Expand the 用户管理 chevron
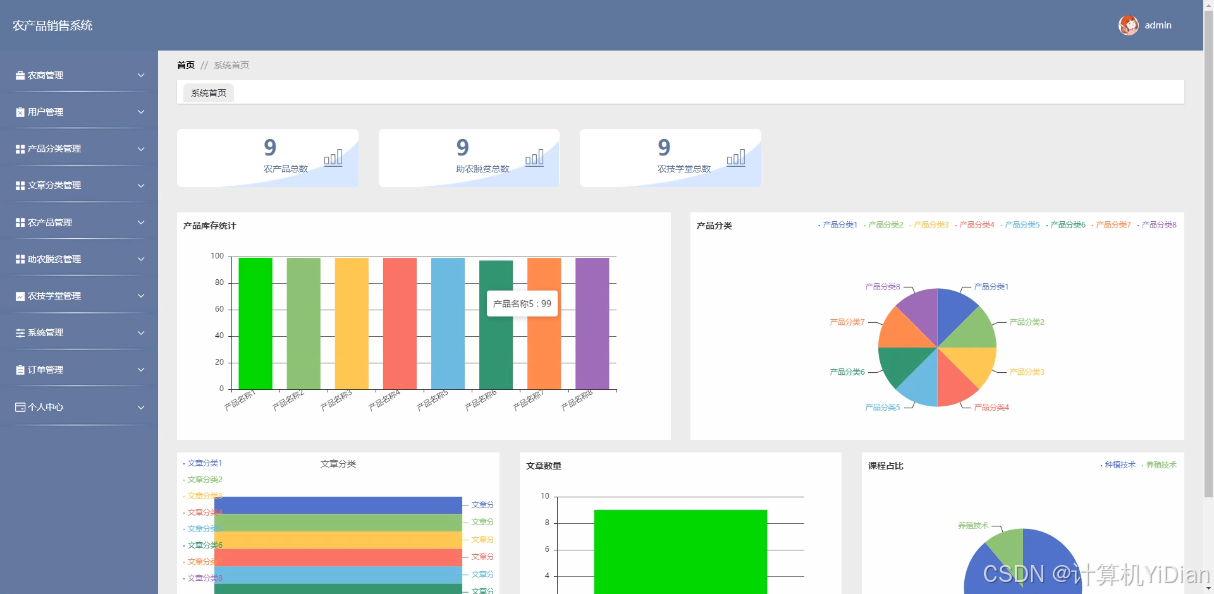1214x594 pixels. (141, 112)
